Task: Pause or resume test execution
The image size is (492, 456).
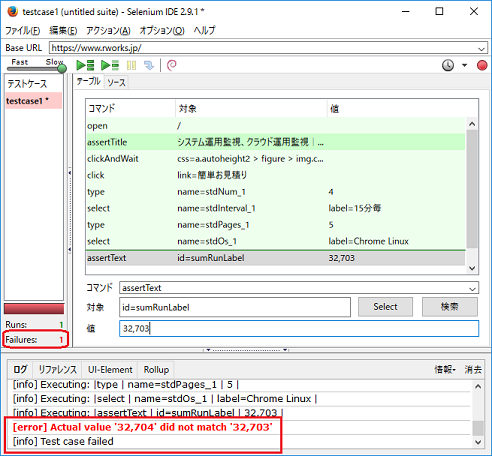Action: tap(131, 65)
